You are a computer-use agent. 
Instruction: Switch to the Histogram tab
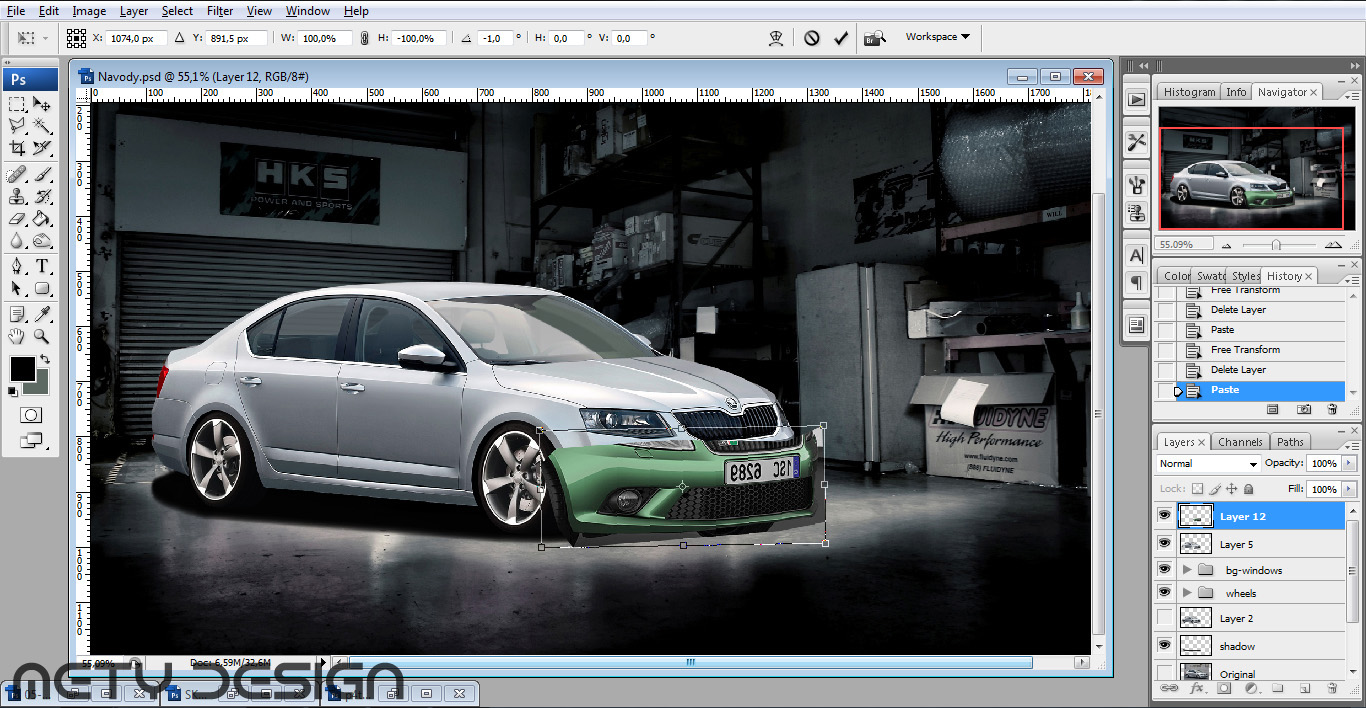[1189, 92]
